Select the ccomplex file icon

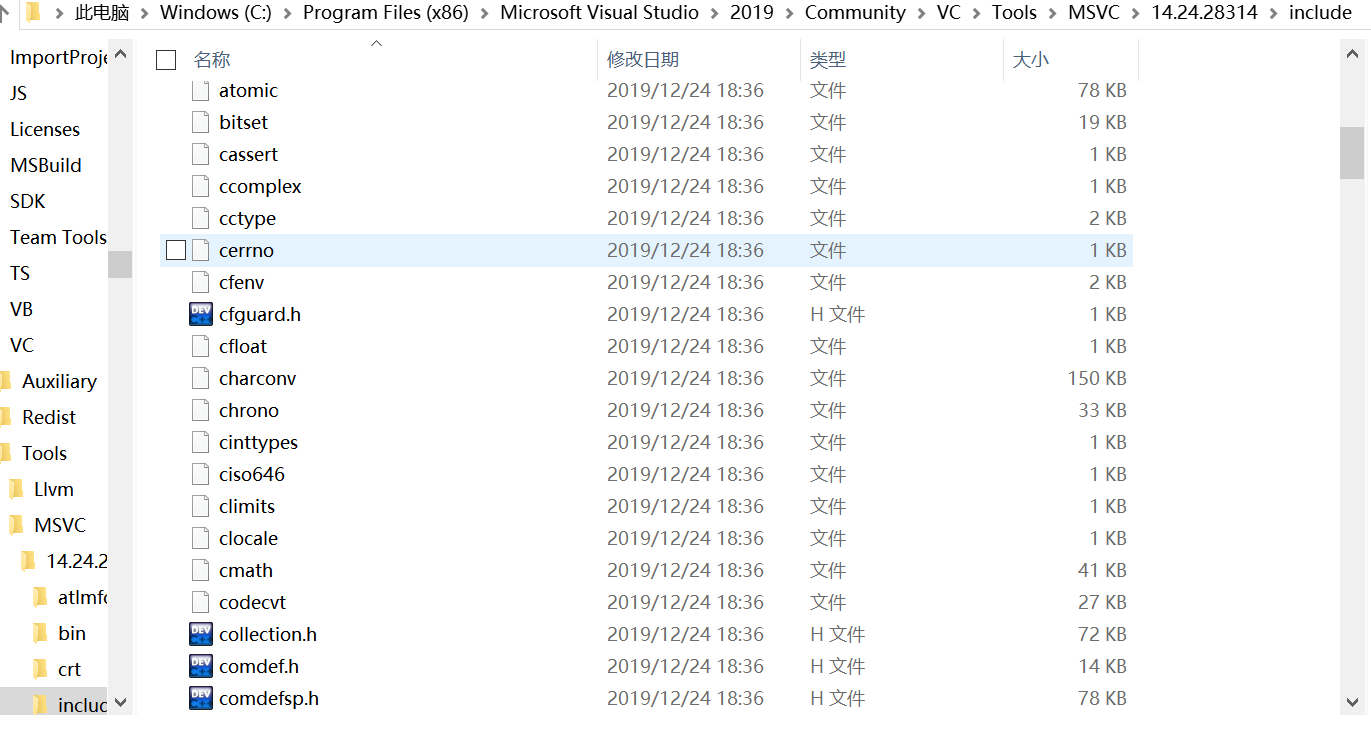(201, 187)
